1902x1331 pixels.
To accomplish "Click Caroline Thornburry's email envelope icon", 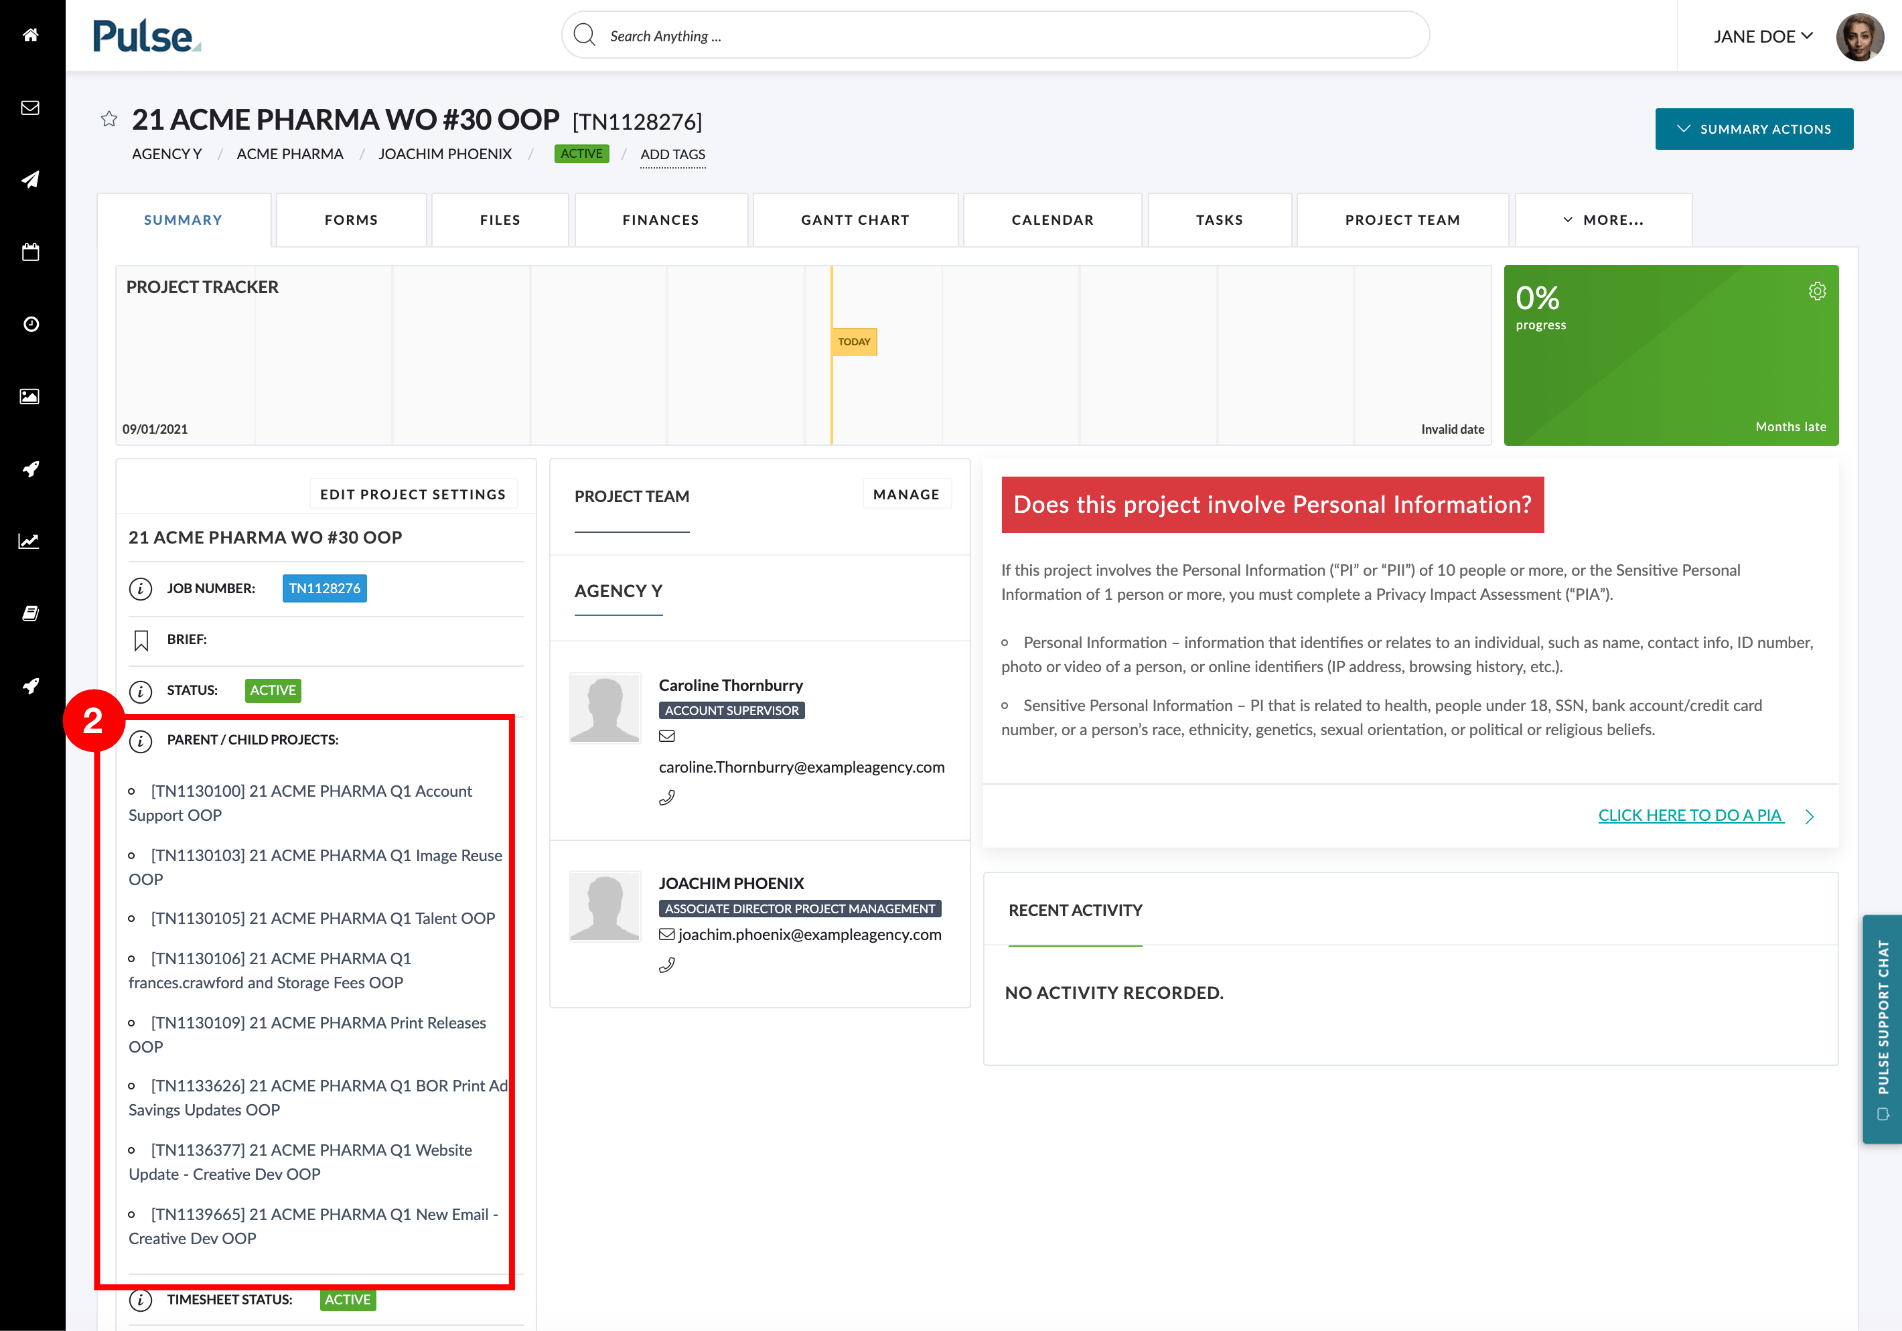I will pyautogui.click(x=667, y=736).
